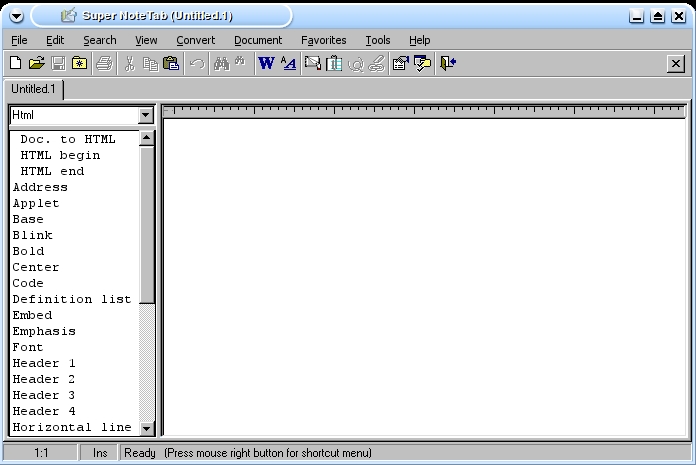Click the options checkmark window icon
The width and height of the screenshot is (696, 465).
pos(423,63)
